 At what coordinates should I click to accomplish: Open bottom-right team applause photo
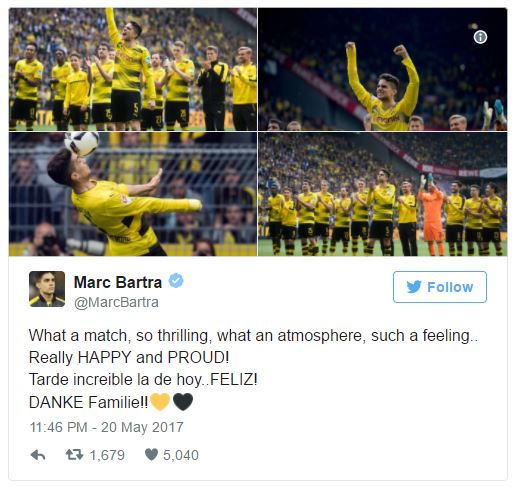coord(383,194)
